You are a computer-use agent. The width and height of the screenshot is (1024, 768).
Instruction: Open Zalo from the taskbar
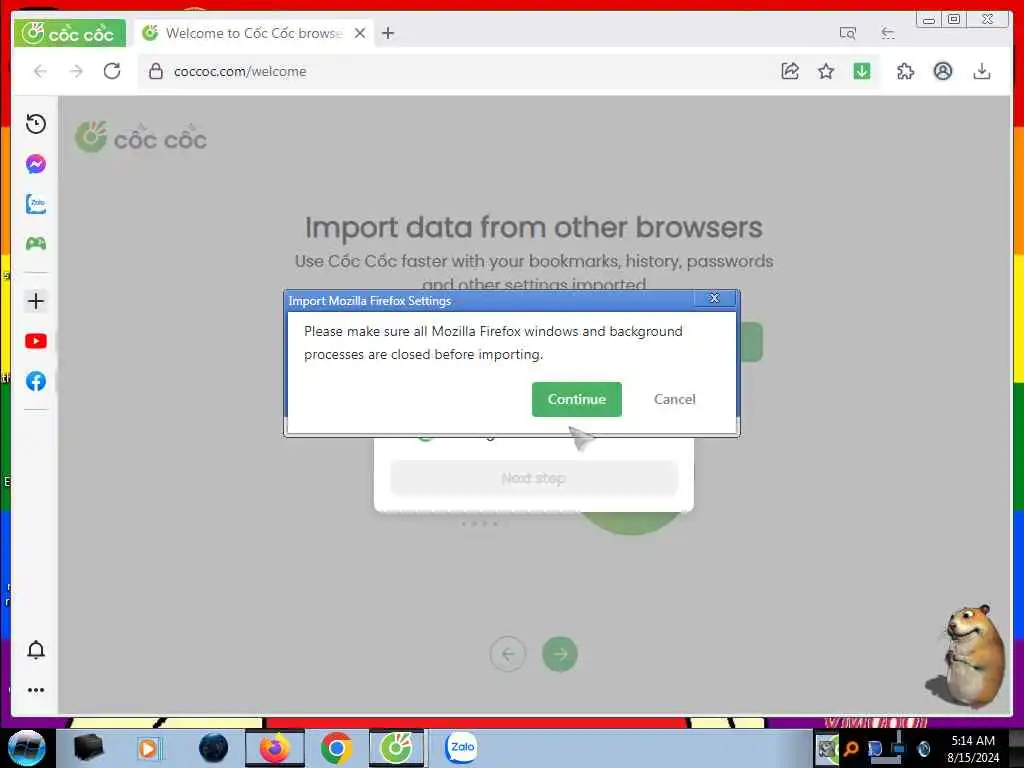point(461,748)
